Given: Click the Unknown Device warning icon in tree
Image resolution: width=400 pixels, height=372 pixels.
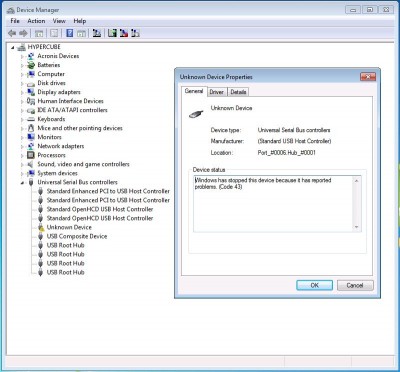Looking at the screenshot, I should [41, 227].
